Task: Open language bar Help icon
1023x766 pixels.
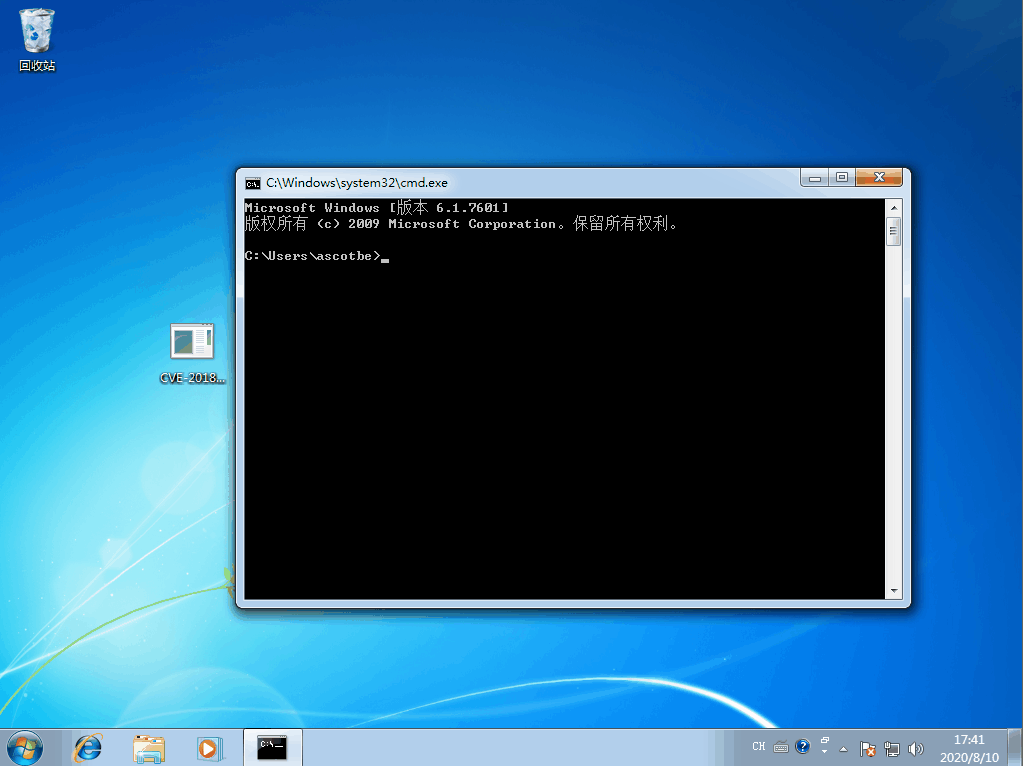Action: [802, 746]
